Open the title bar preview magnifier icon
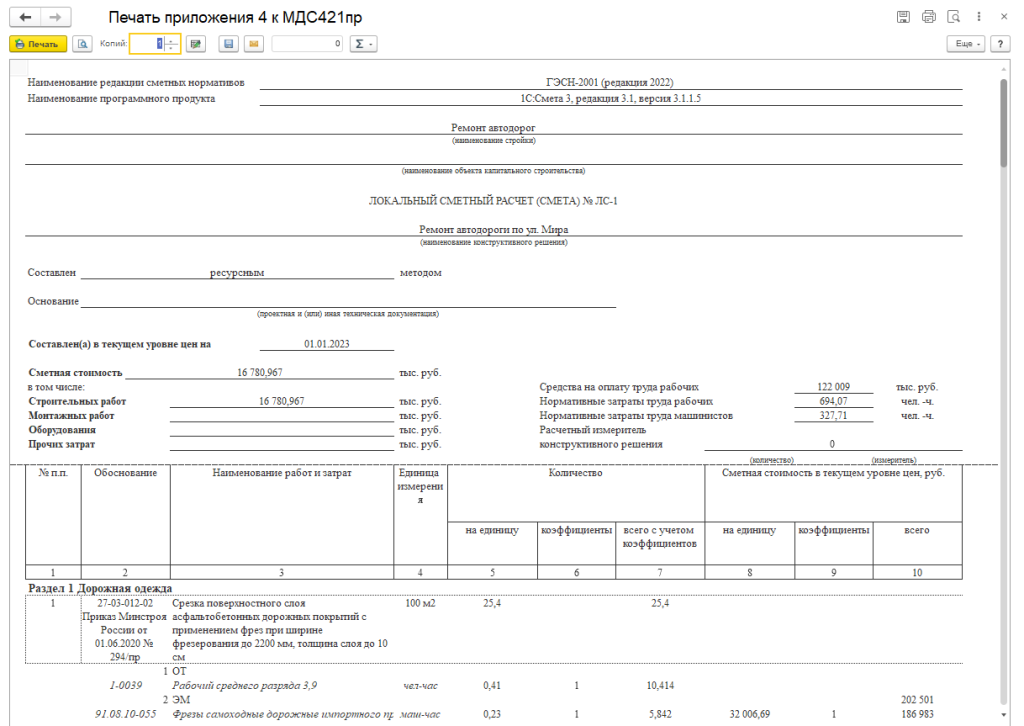 (x=953, y=17)
